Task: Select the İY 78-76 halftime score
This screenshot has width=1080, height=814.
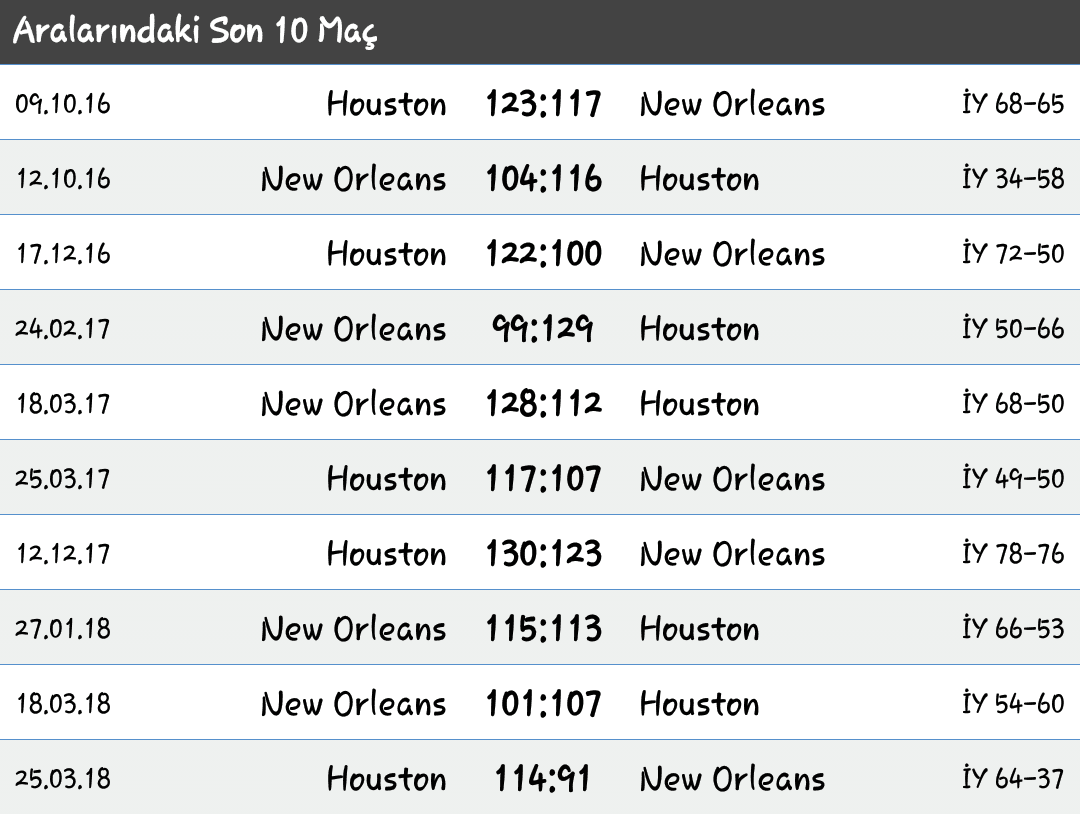Action: pos(1013,554)
